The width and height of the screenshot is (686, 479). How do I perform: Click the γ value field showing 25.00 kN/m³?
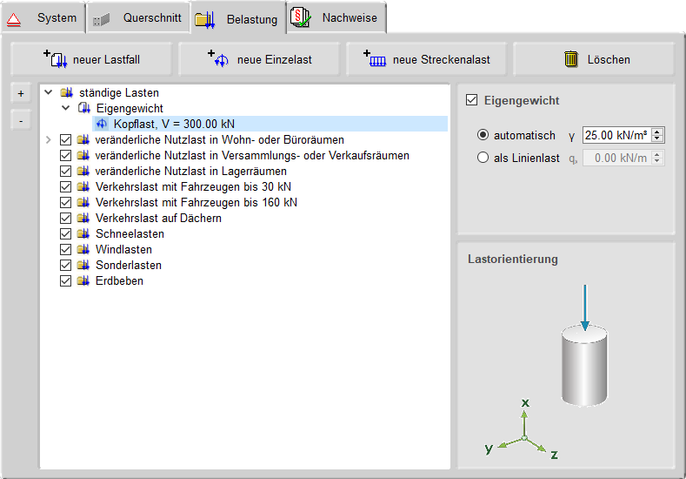pos(616,135)
